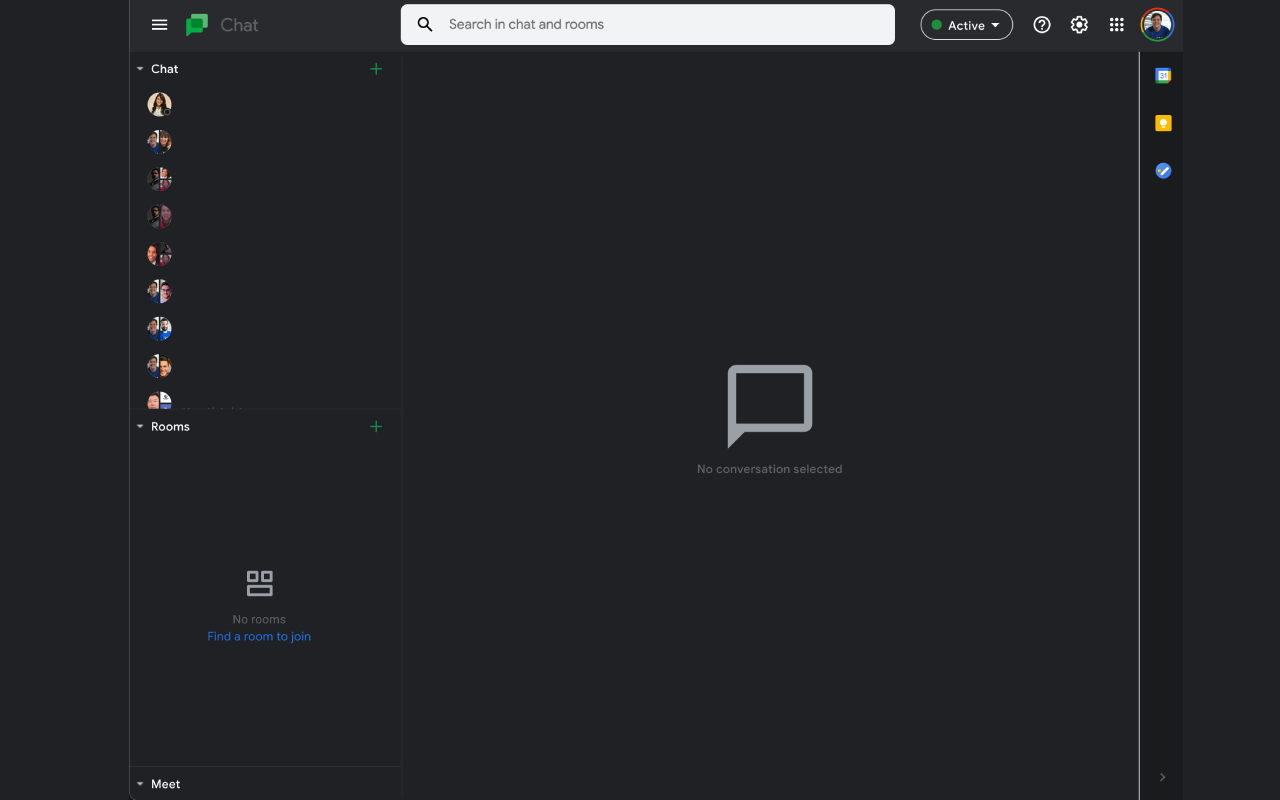Image resolution: width=1280 pixels, height=800 pixels.
Task: Expand the Meet section
Action: [140, 784]
